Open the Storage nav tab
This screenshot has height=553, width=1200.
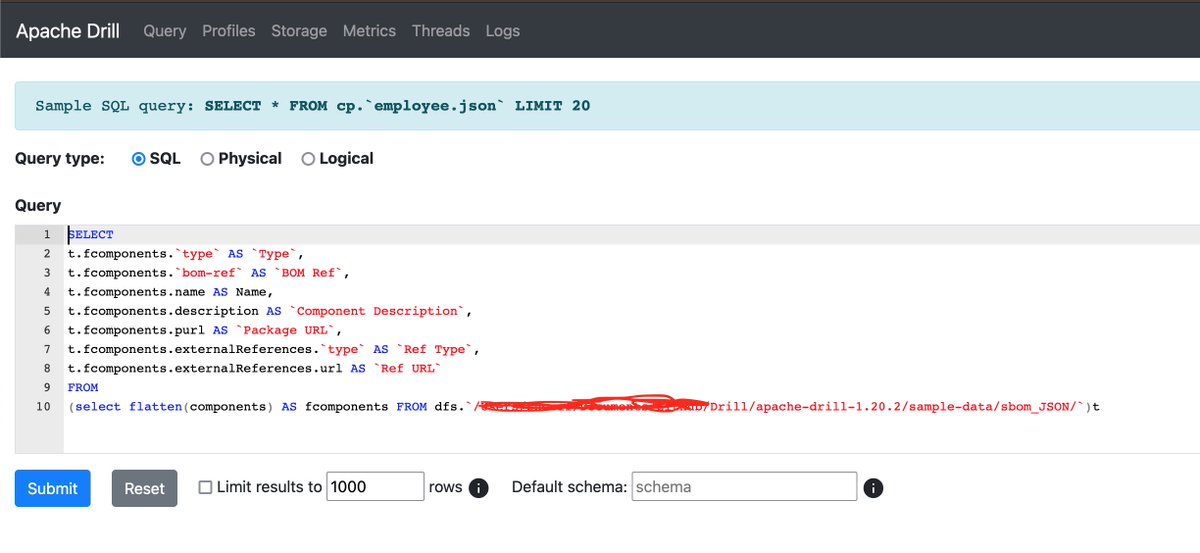(299, 31)
